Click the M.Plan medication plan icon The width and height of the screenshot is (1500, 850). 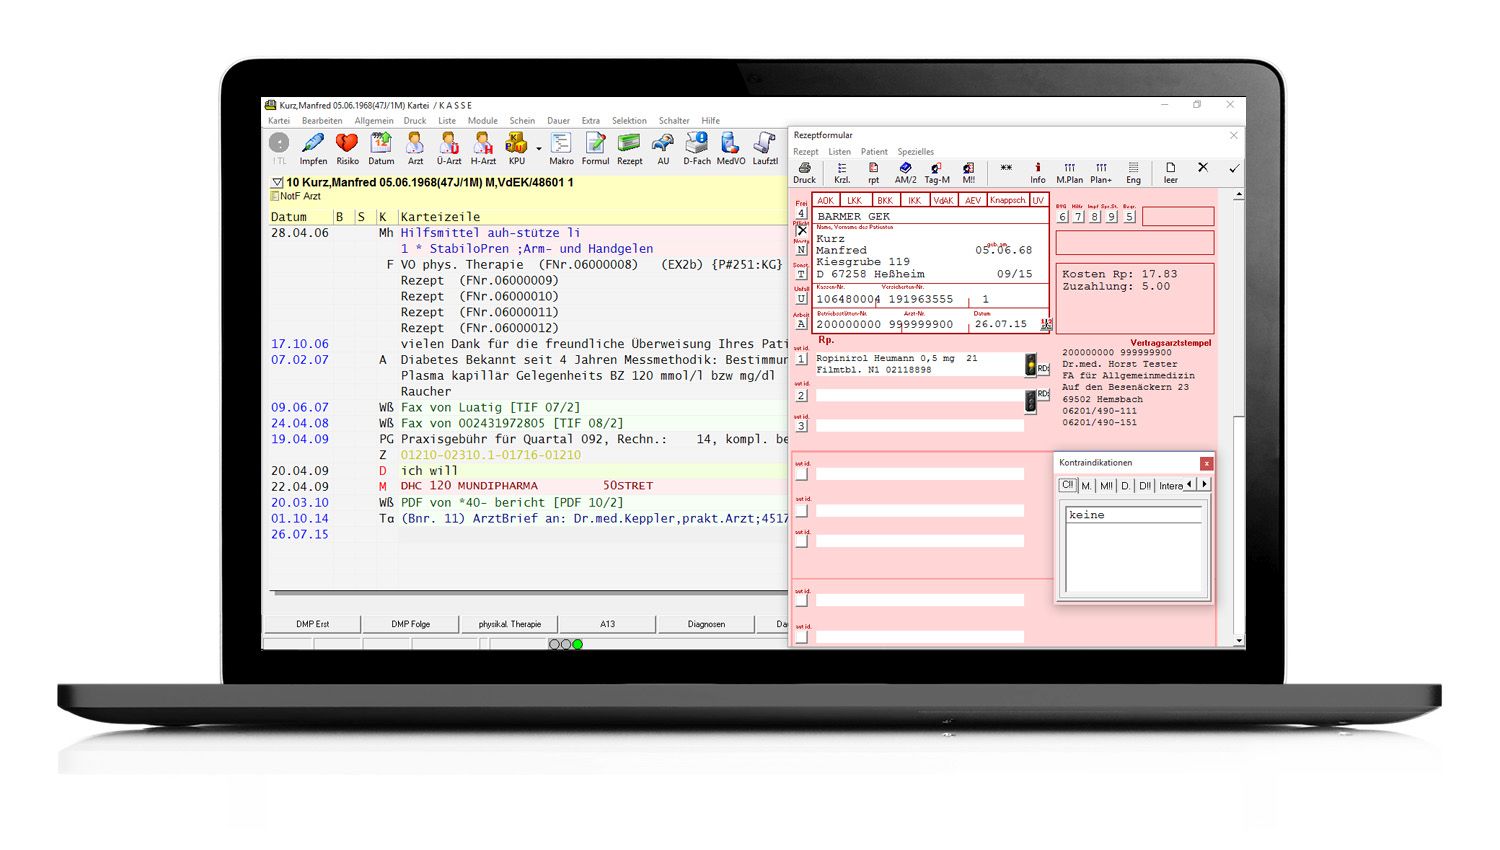(1069, 172)
